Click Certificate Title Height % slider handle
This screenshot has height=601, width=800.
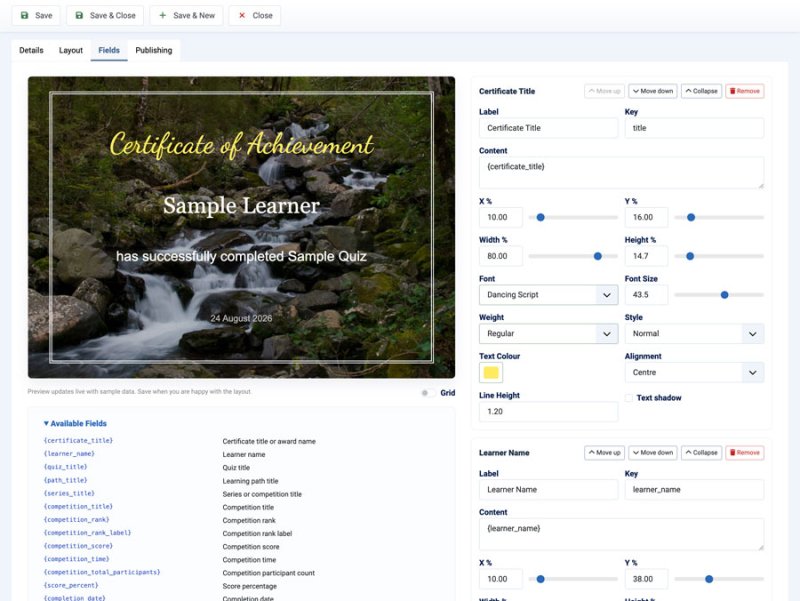(690, 256)
